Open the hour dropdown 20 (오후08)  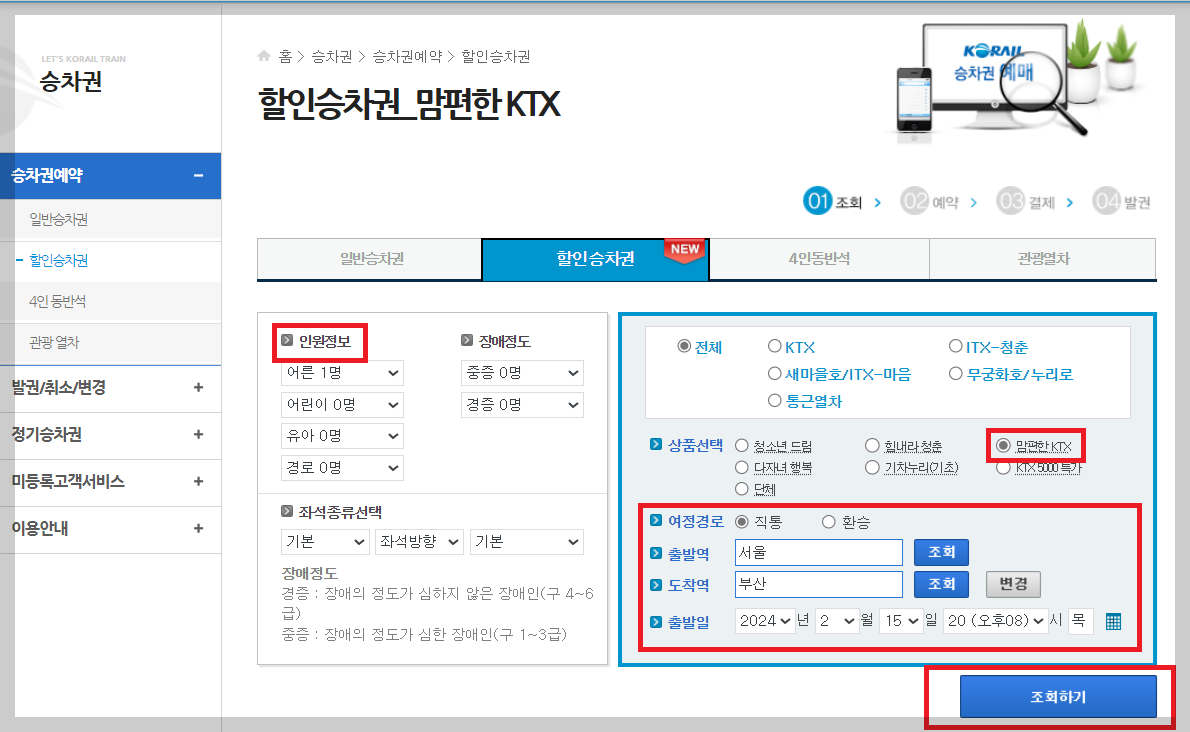pyautogui.click(x=996, y=620)
